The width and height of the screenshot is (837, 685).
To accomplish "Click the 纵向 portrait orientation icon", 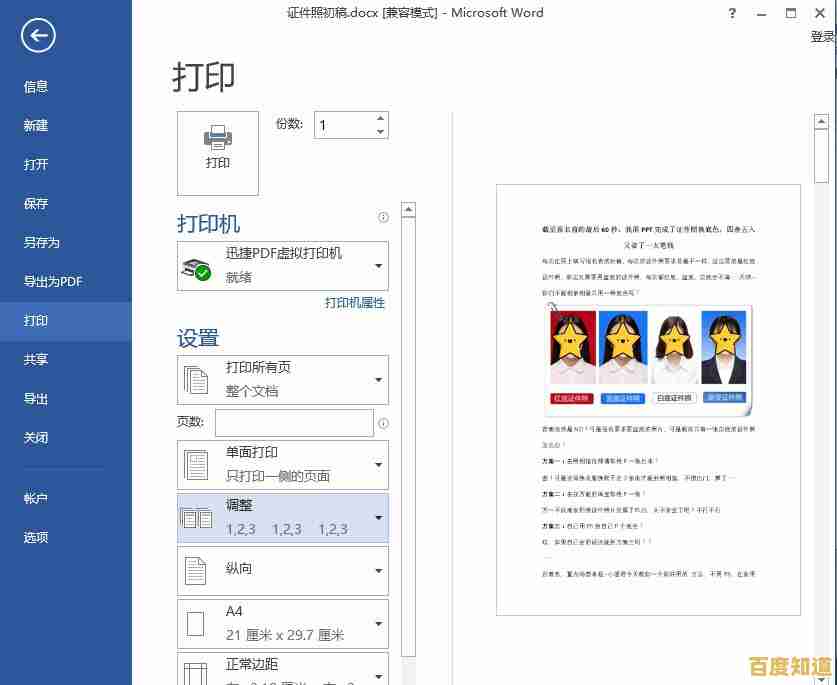I will coord(198,570).
